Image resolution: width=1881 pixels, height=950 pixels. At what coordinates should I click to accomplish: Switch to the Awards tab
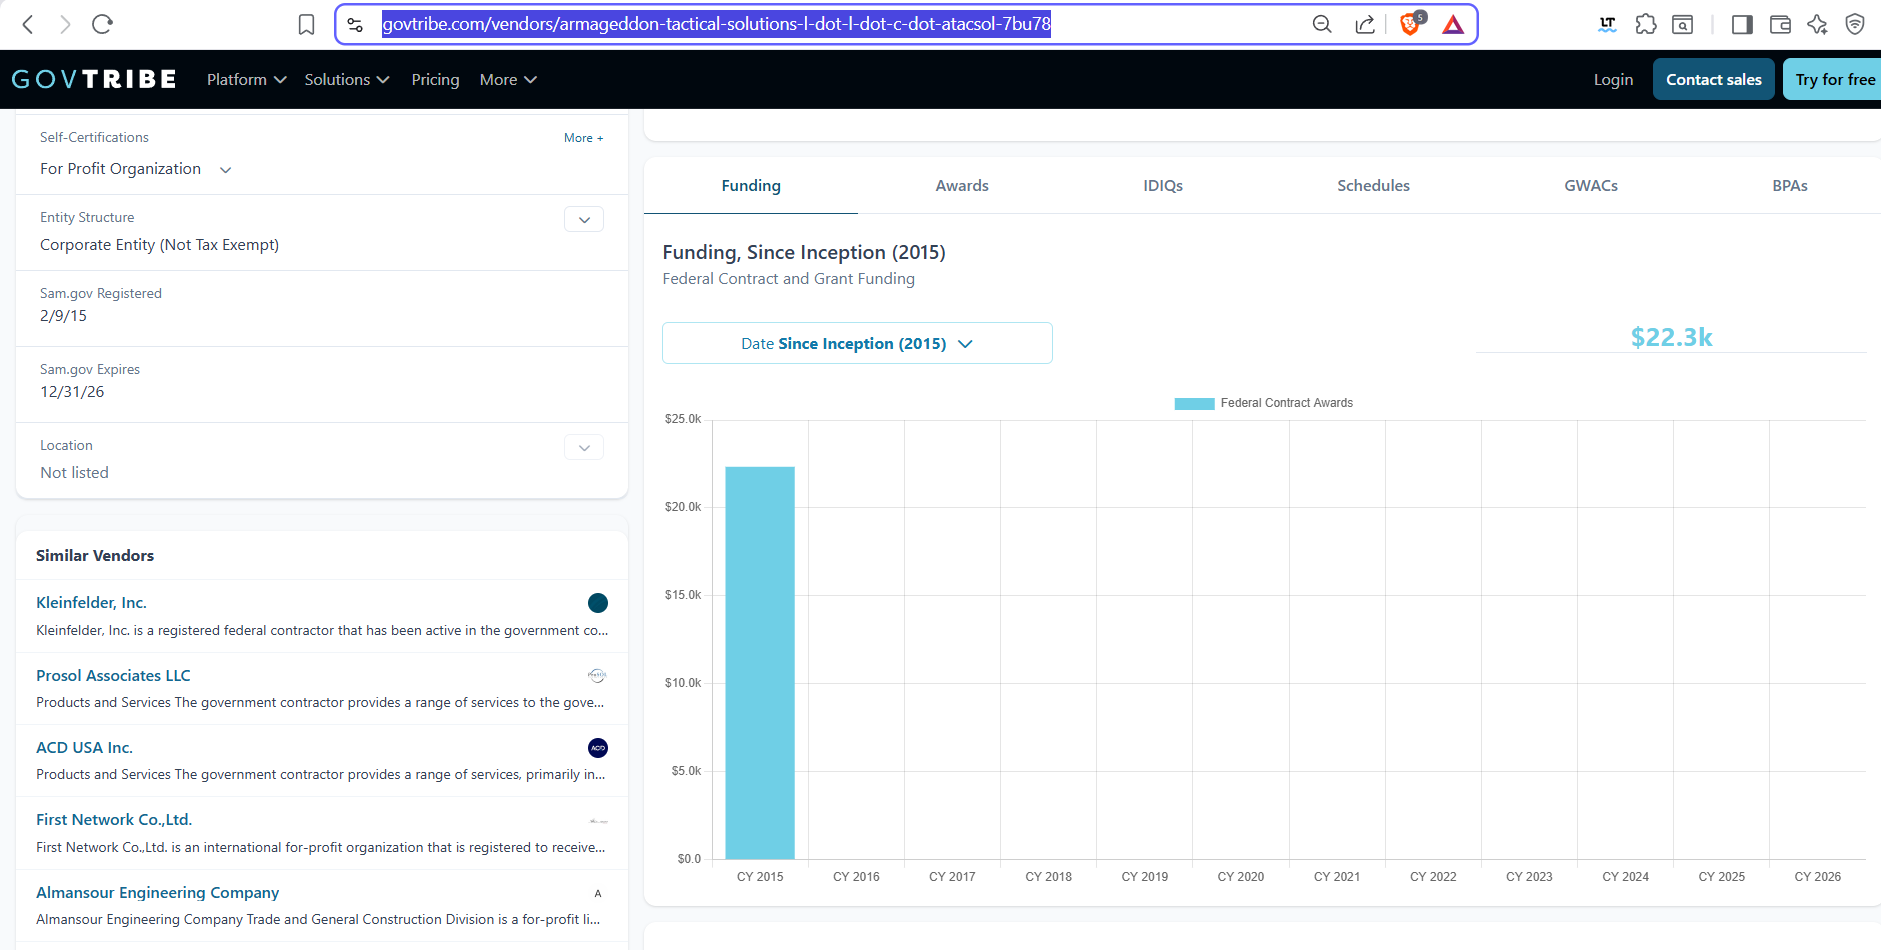(962, 185)
